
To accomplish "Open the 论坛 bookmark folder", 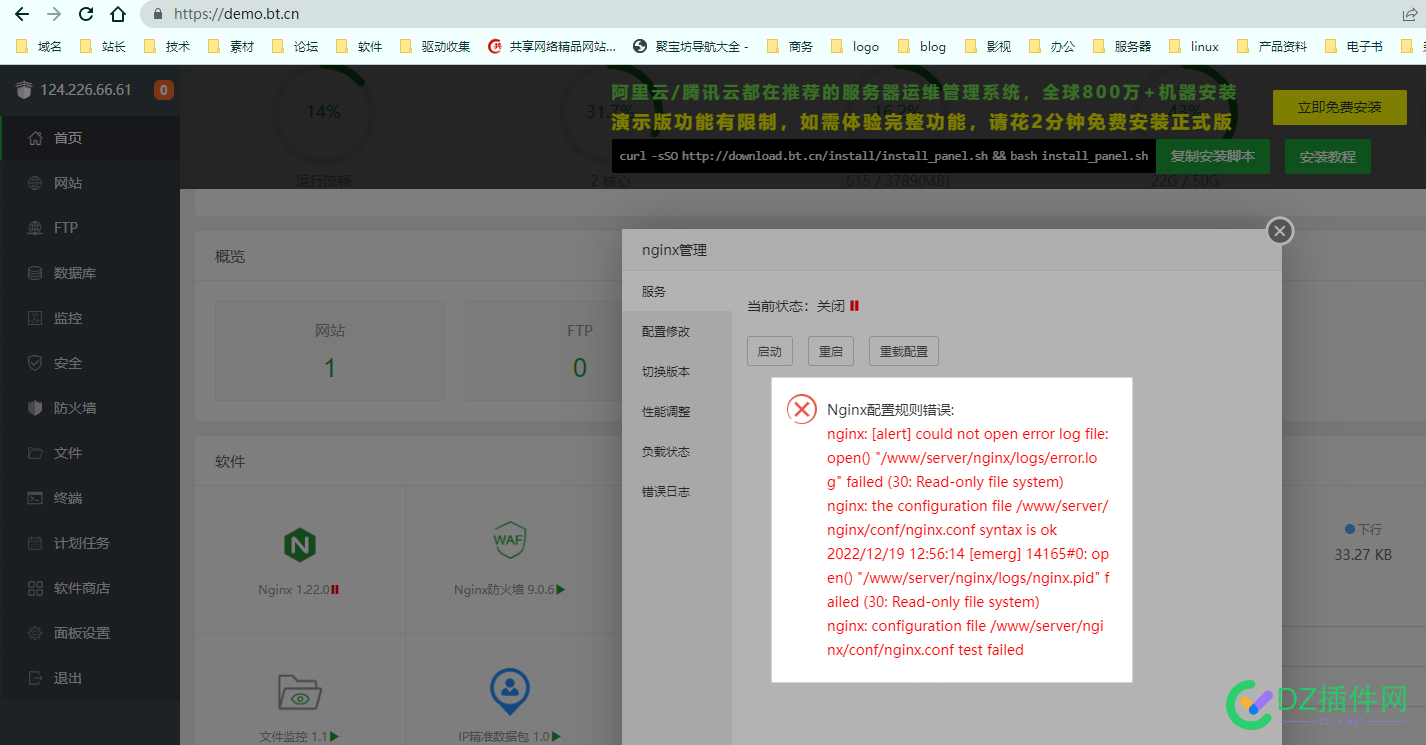I will 295,46.
